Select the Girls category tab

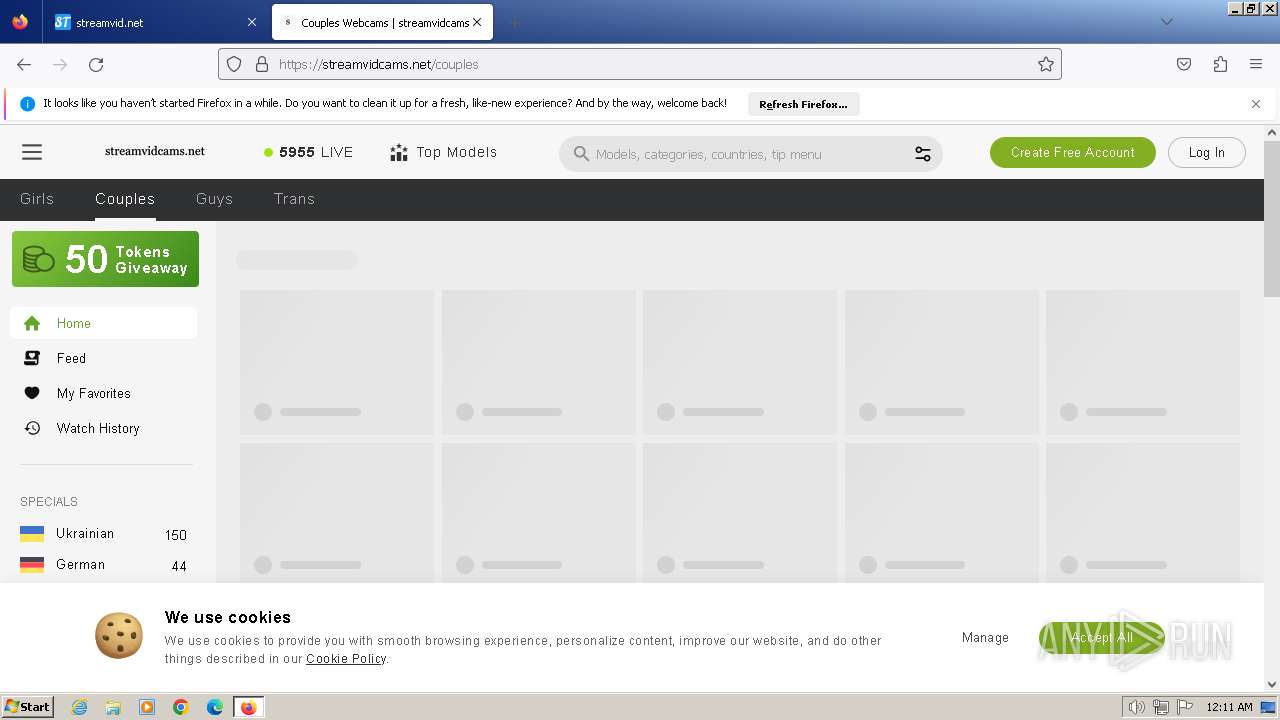click(37, 199)
